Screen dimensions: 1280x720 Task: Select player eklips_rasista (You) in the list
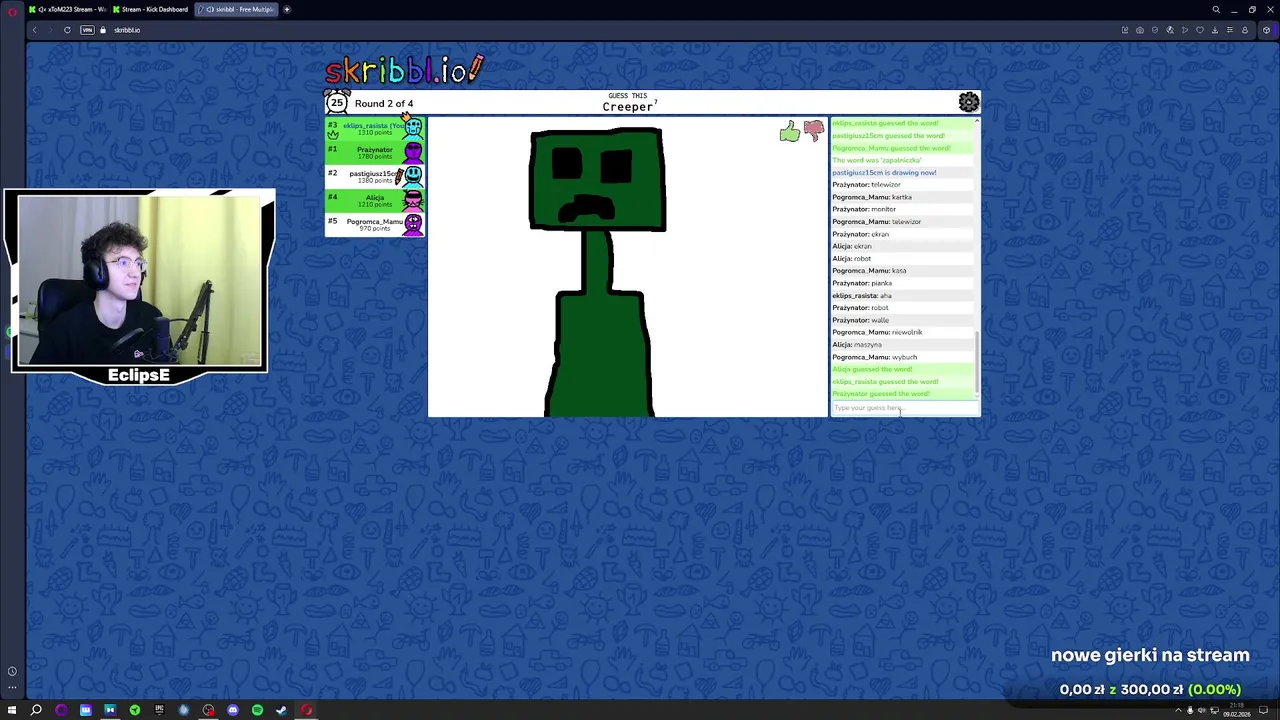click(x=375, y=128)
